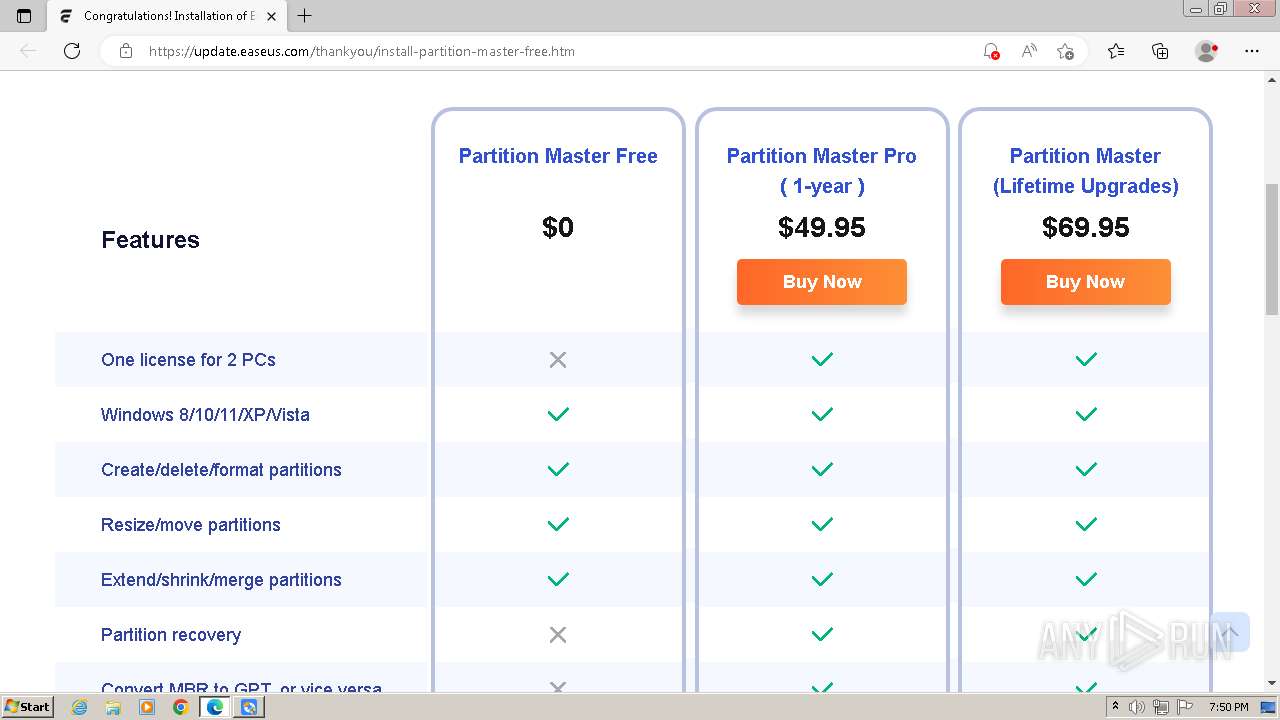Open a new tab with plus icon
The width and height of the screenshot is (1280, 720).
coord(305,16)
